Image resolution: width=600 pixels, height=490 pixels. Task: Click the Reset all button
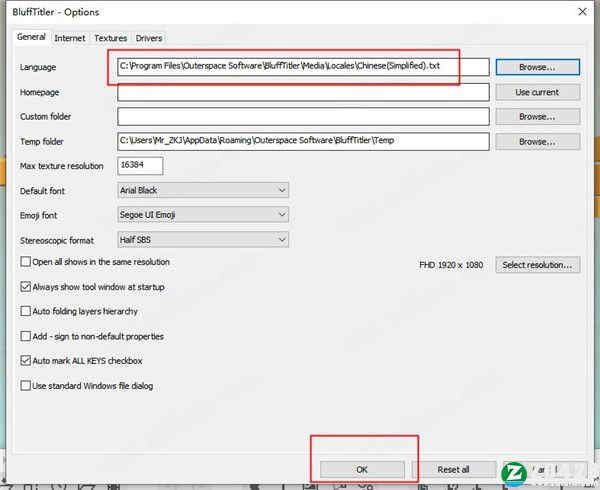click(x=453, y=469)
